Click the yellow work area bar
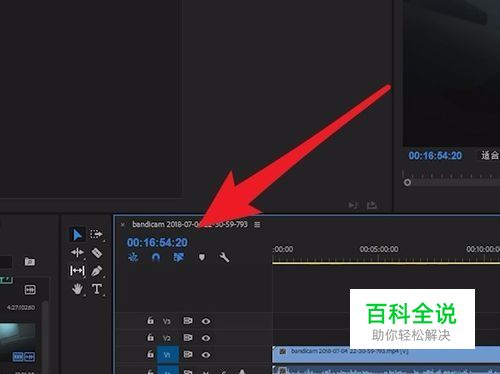Image resolution: width=500 pixels, height=374 pixels. (x=386, y=263)
